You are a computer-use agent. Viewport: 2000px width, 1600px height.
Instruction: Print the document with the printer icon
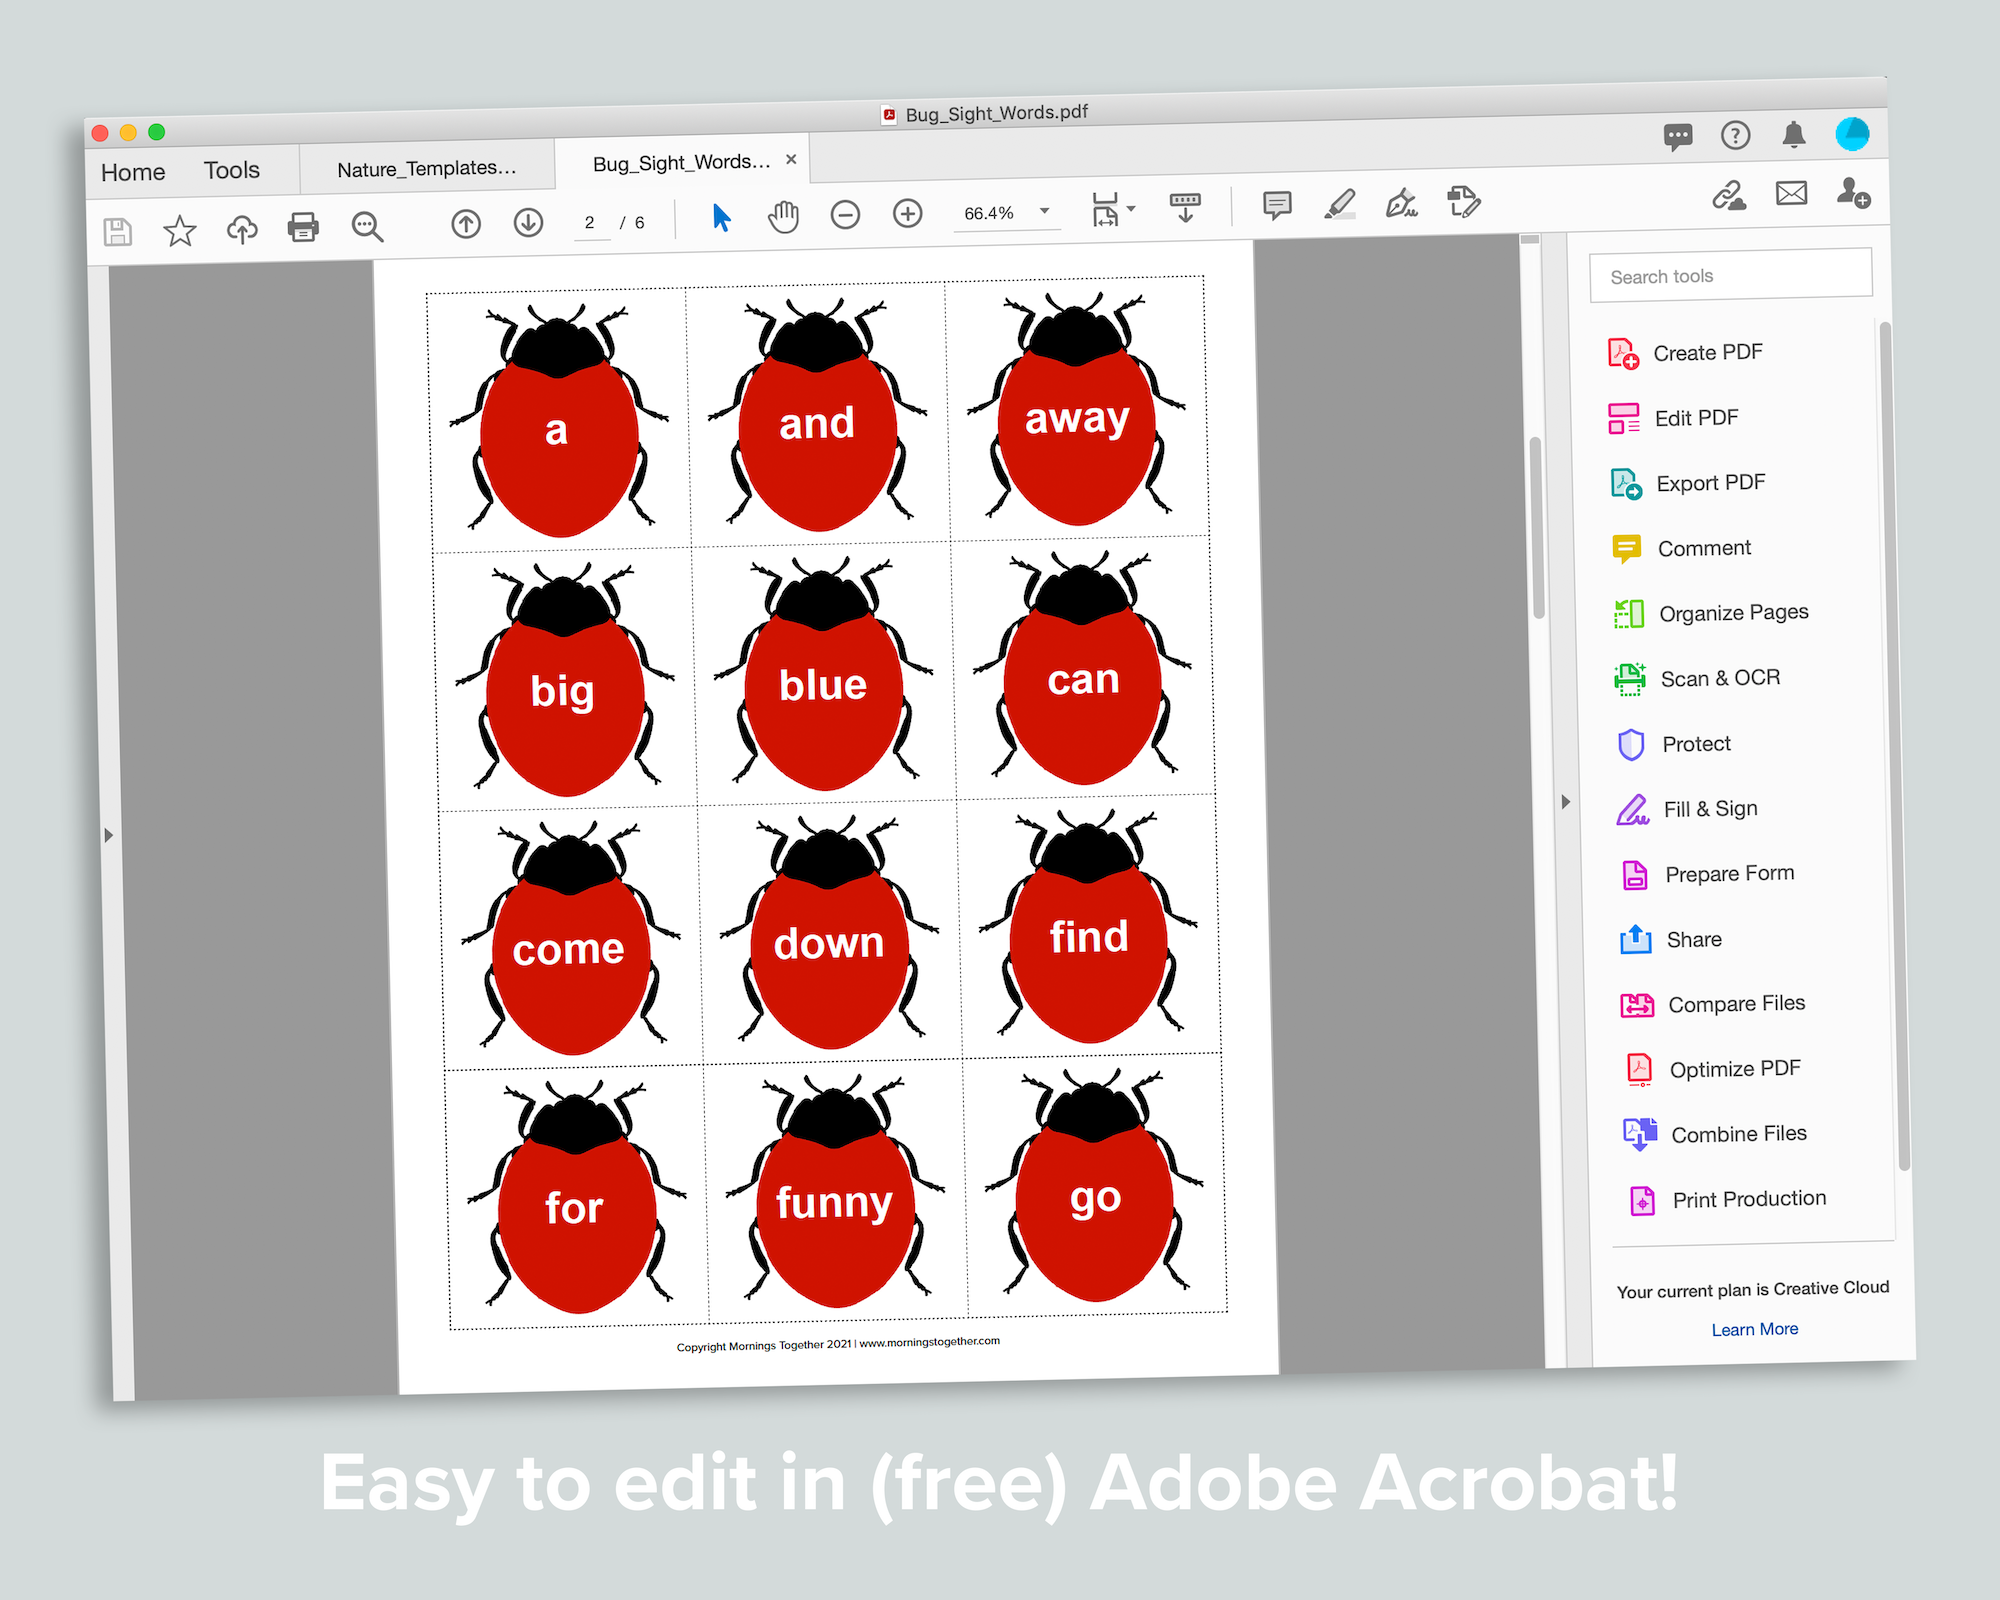click(303, 228)
